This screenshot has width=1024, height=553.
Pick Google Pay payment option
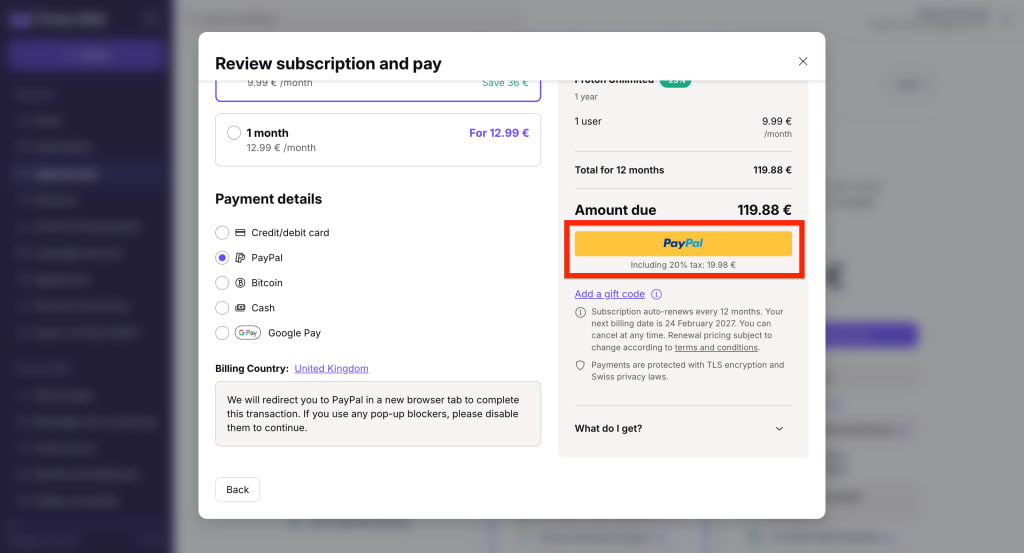click(222, 333)
